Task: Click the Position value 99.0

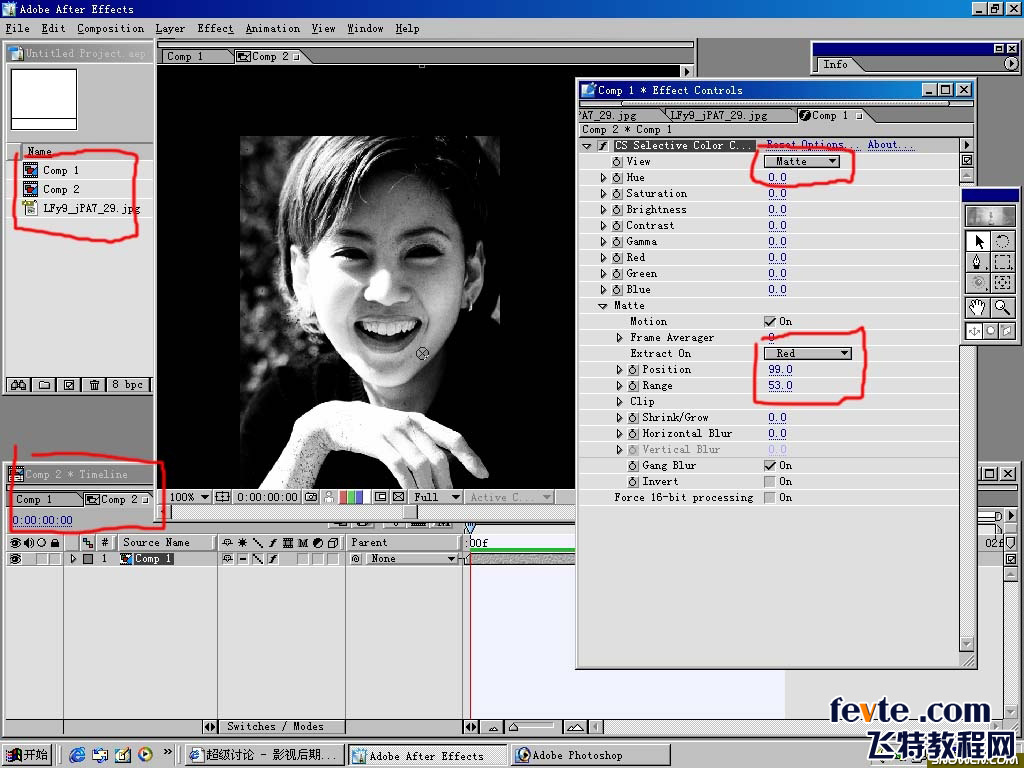Action: pos(780,370)
